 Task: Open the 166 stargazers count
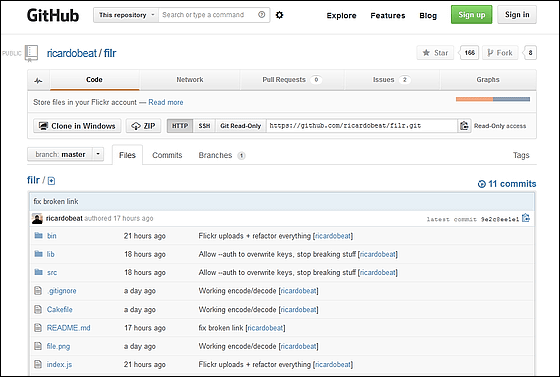pyautogui.click(x=469, y=53)
